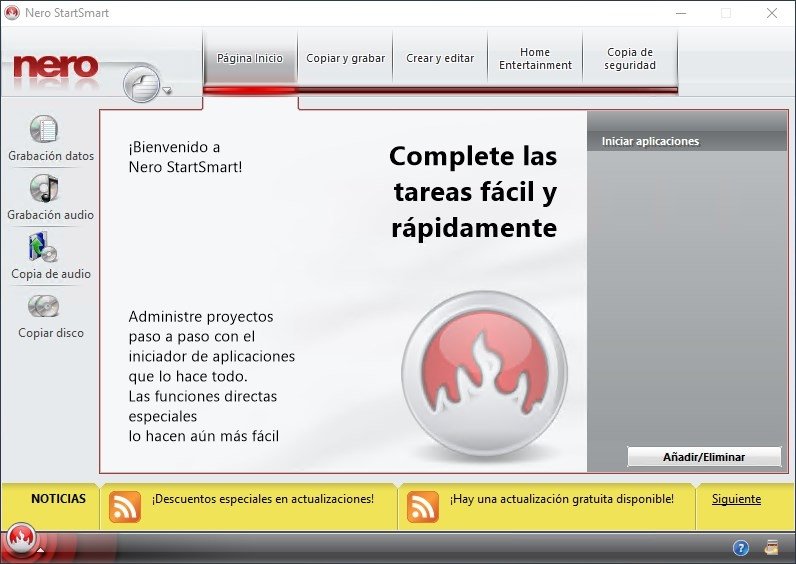
Task: Open the Copiar disco icon
Action: click(44, 306)
